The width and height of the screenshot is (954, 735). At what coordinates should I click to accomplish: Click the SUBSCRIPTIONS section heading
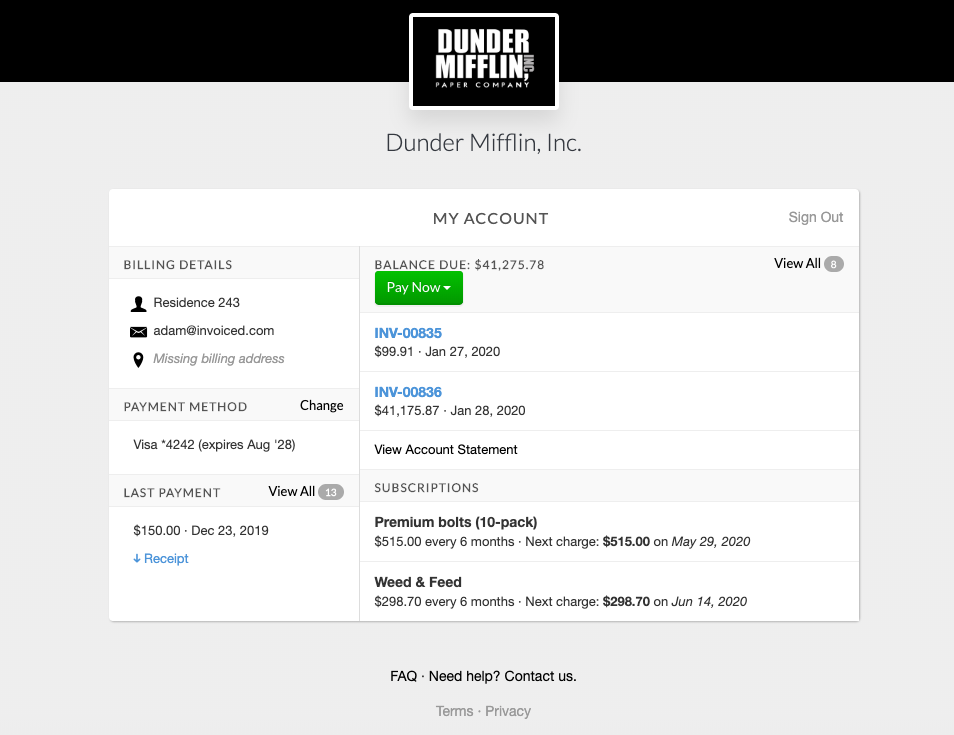click(x=427, y=488)
